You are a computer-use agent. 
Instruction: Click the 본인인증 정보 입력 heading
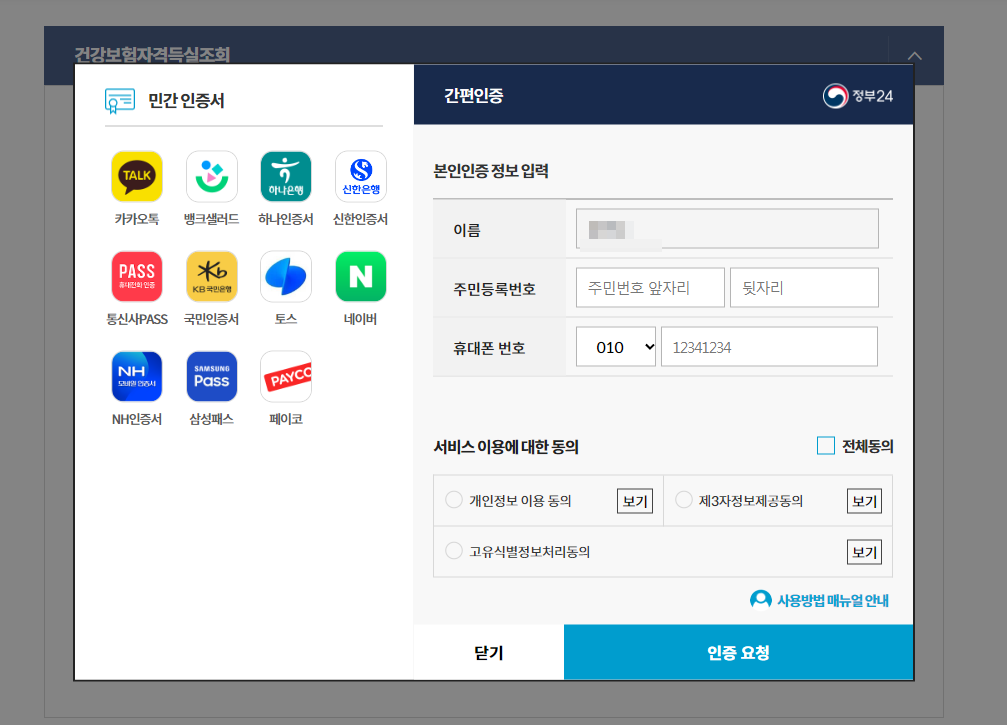(x=491, y=171)
